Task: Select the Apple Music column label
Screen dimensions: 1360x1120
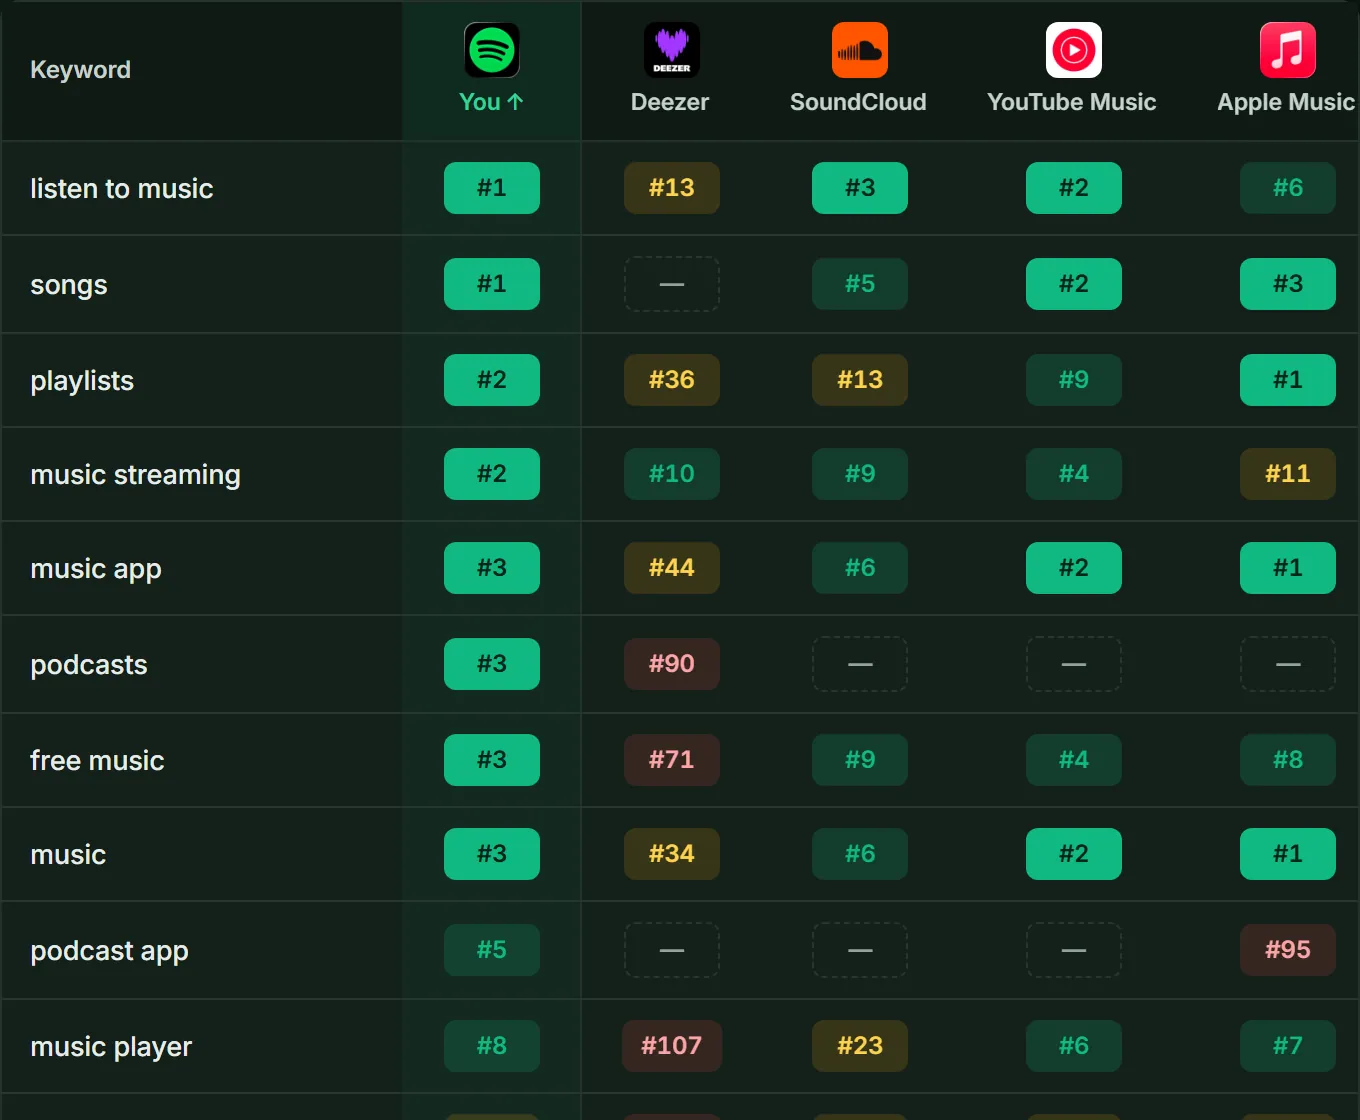Action: pos(1286,102)
